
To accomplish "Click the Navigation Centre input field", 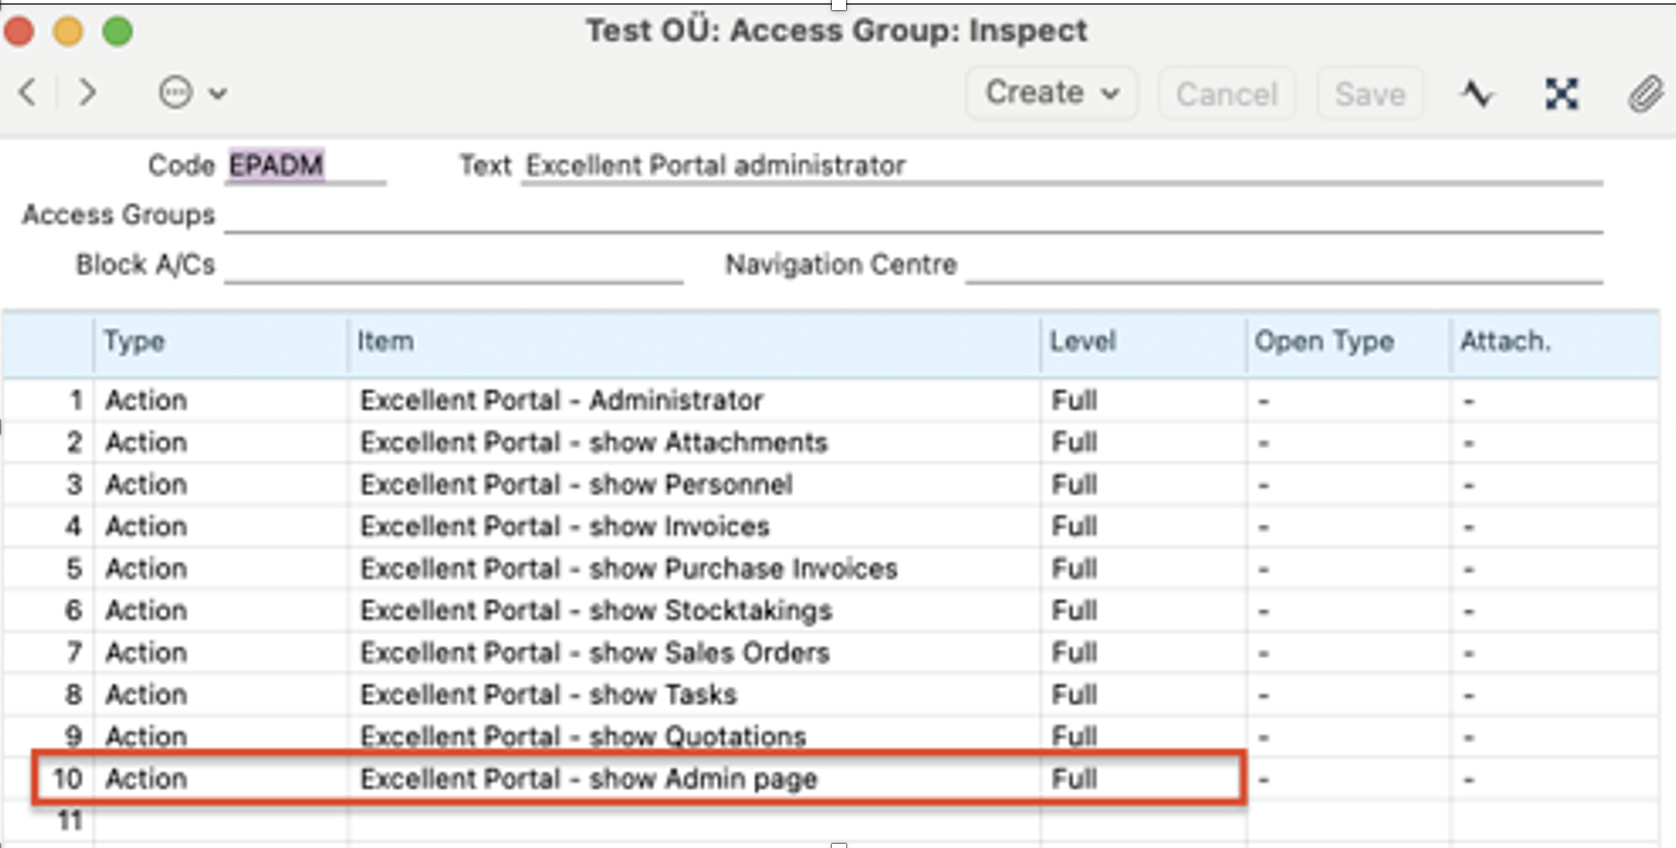I will (1283, 265).
